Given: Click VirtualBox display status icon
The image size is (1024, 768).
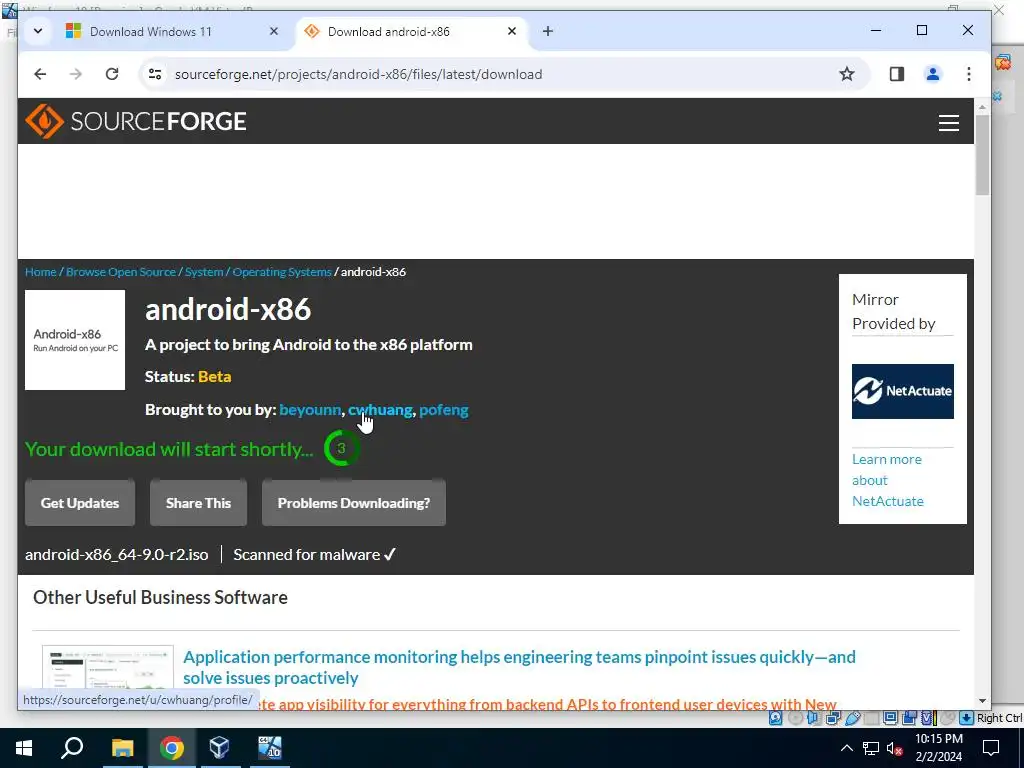Looking at the screenshot, I should [x=890, y=718].
